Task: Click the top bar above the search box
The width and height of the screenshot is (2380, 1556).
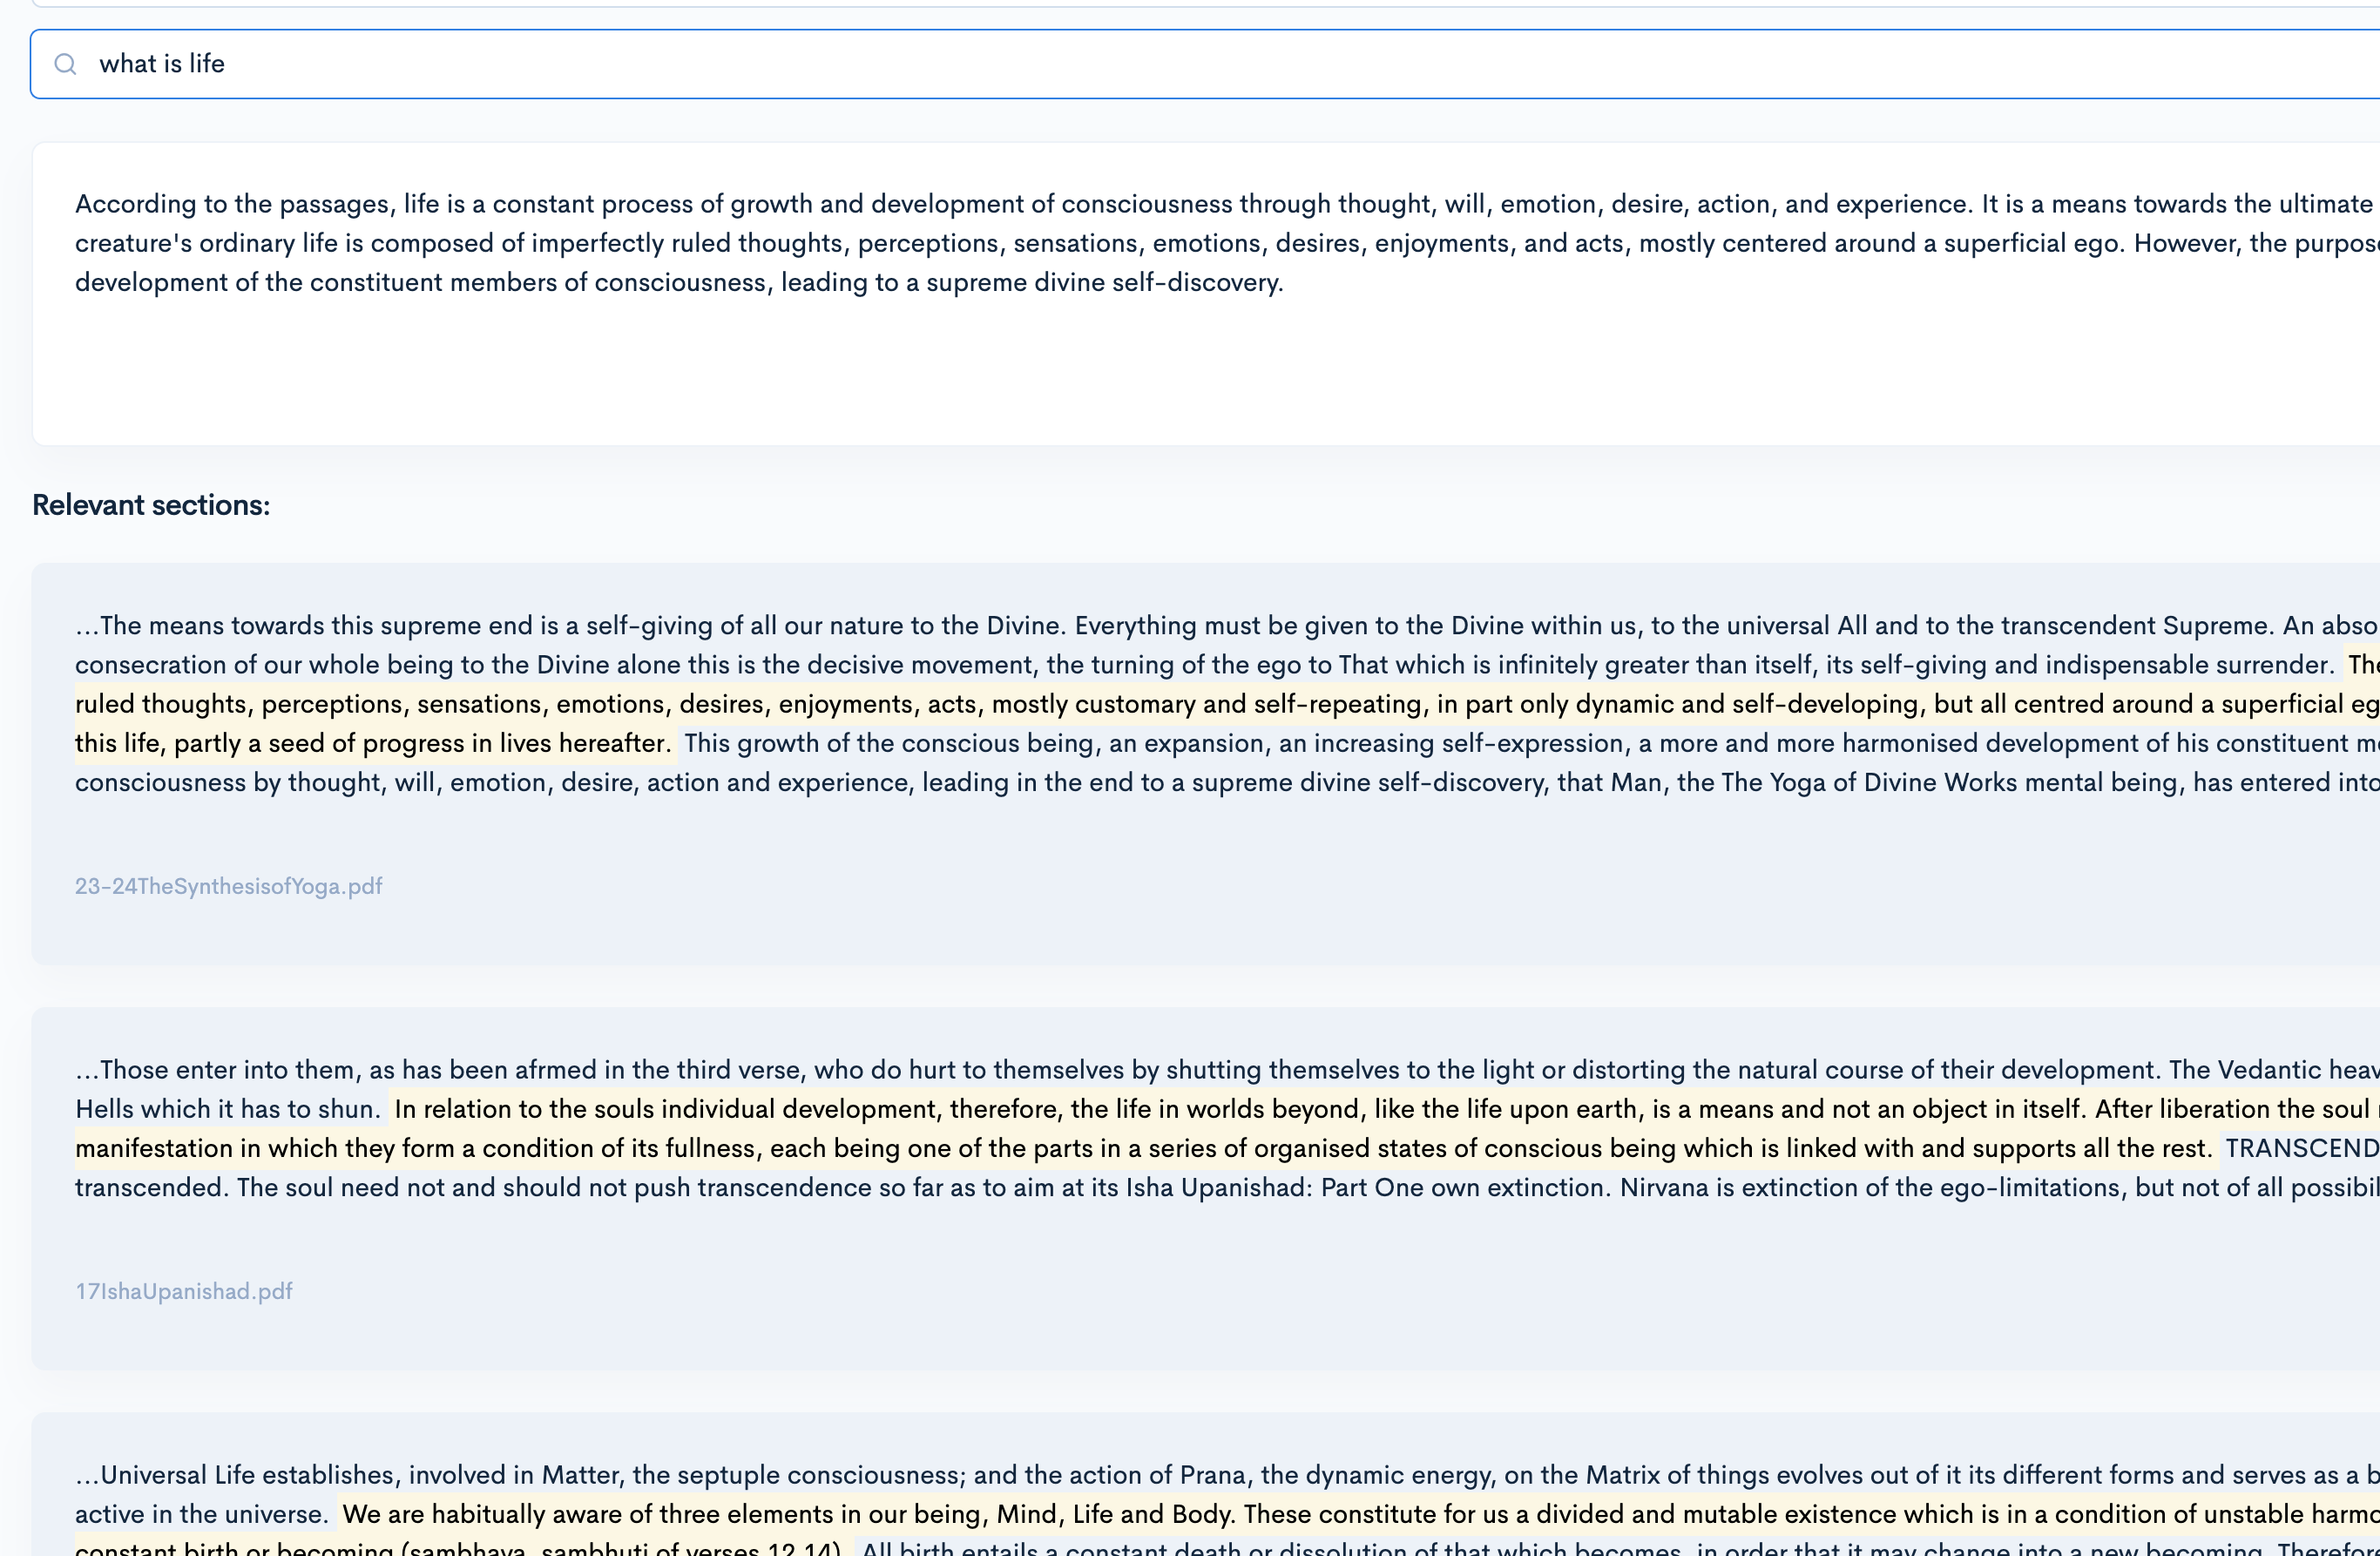Action: pyautogui.click(x=1190, y=8)
